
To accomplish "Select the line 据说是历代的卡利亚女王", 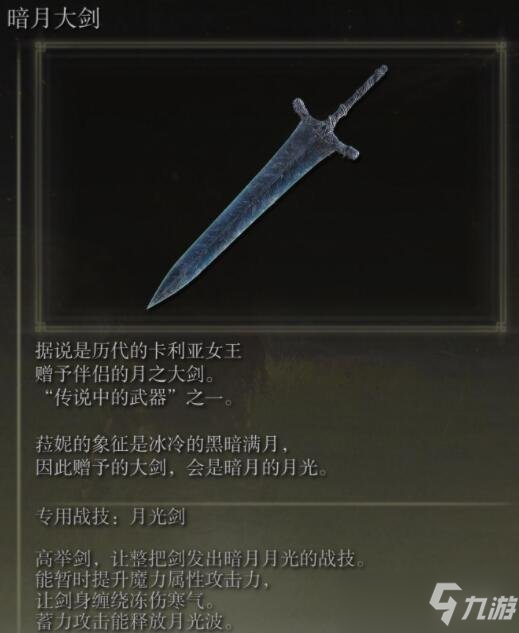I will point(138,351).
